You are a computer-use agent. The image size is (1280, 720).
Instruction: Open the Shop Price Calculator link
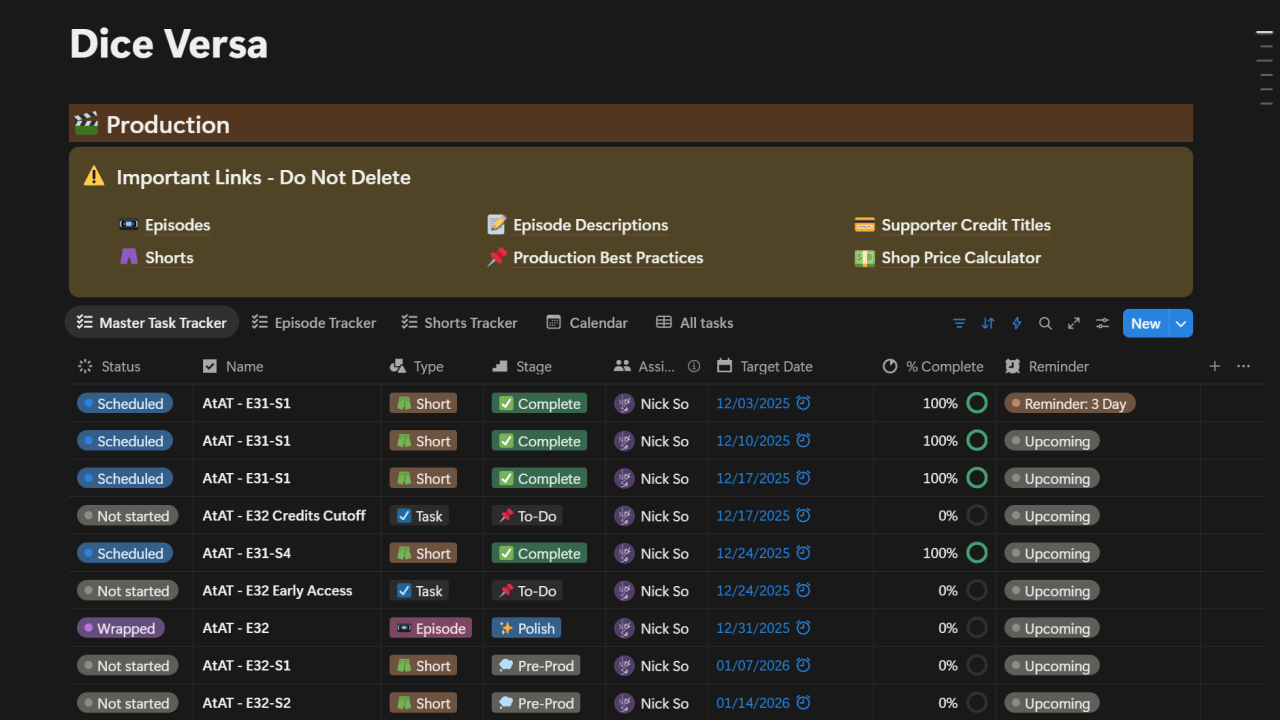961,258
